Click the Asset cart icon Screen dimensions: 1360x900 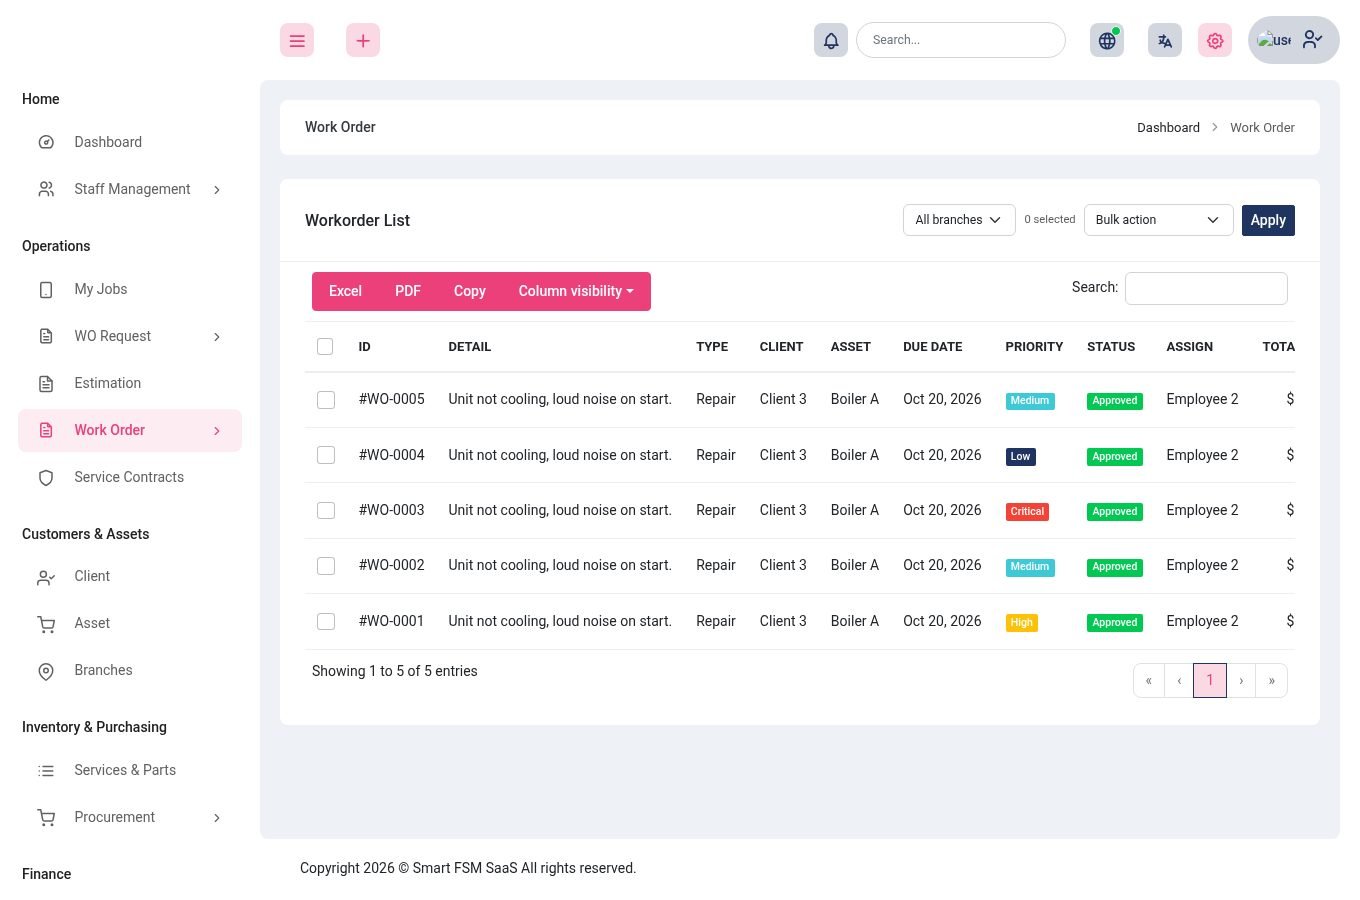tap(46, 624)
